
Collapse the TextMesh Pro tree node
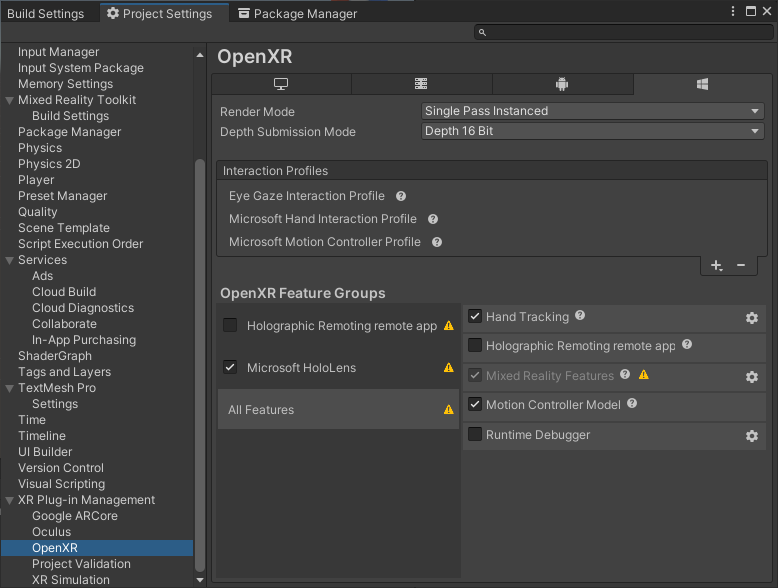pos(9,389)
